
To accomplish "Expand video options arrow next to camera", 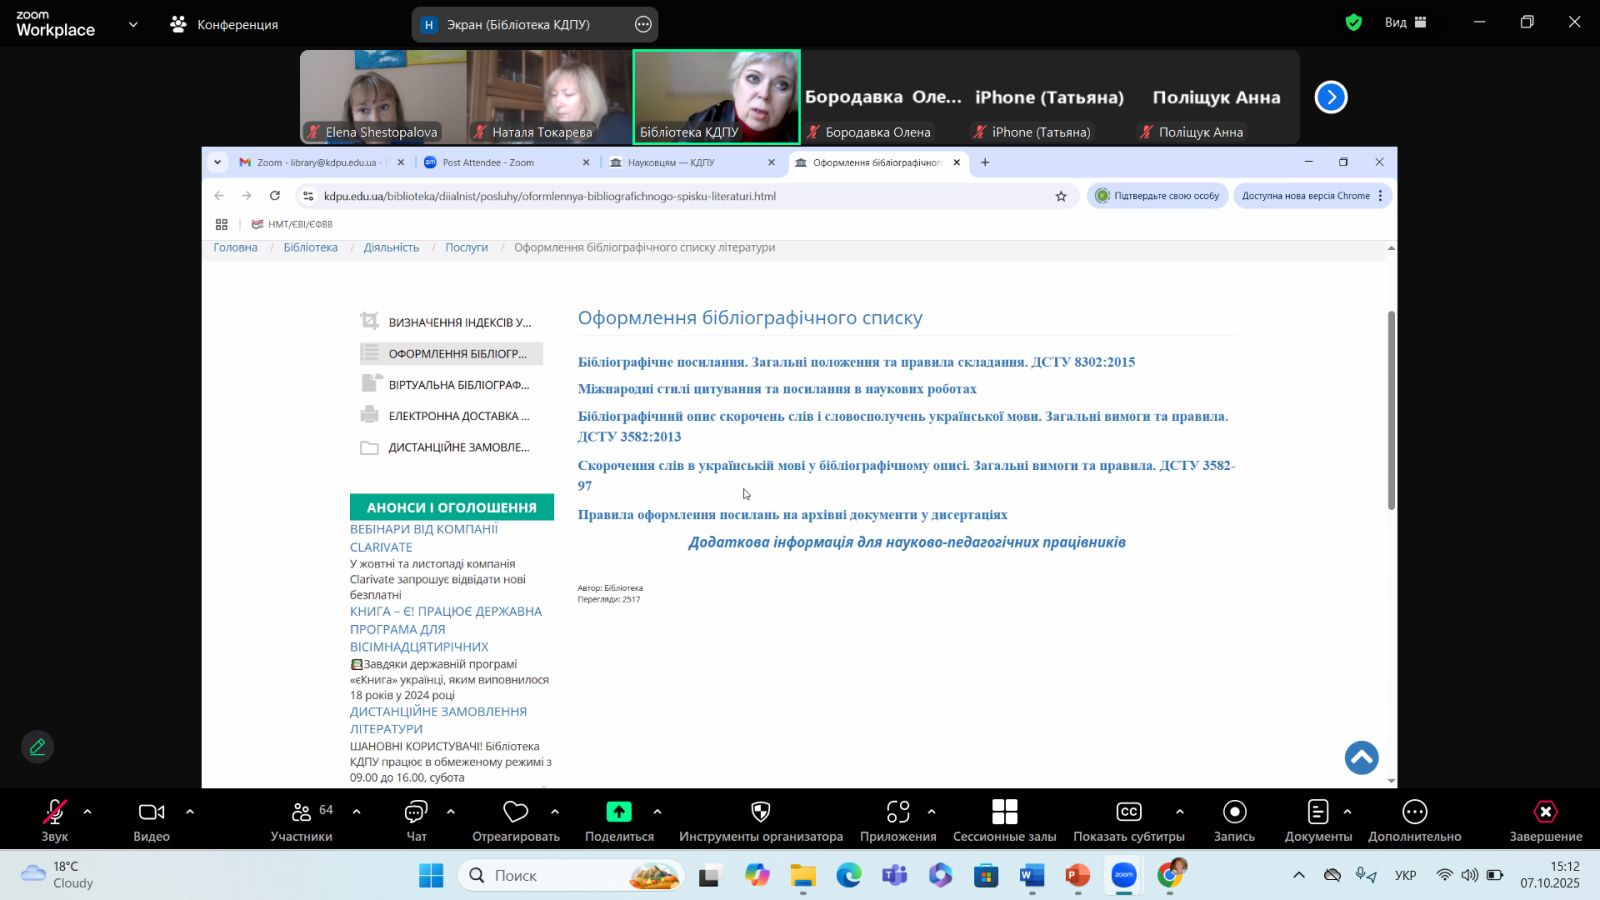I will coord(190,812).
